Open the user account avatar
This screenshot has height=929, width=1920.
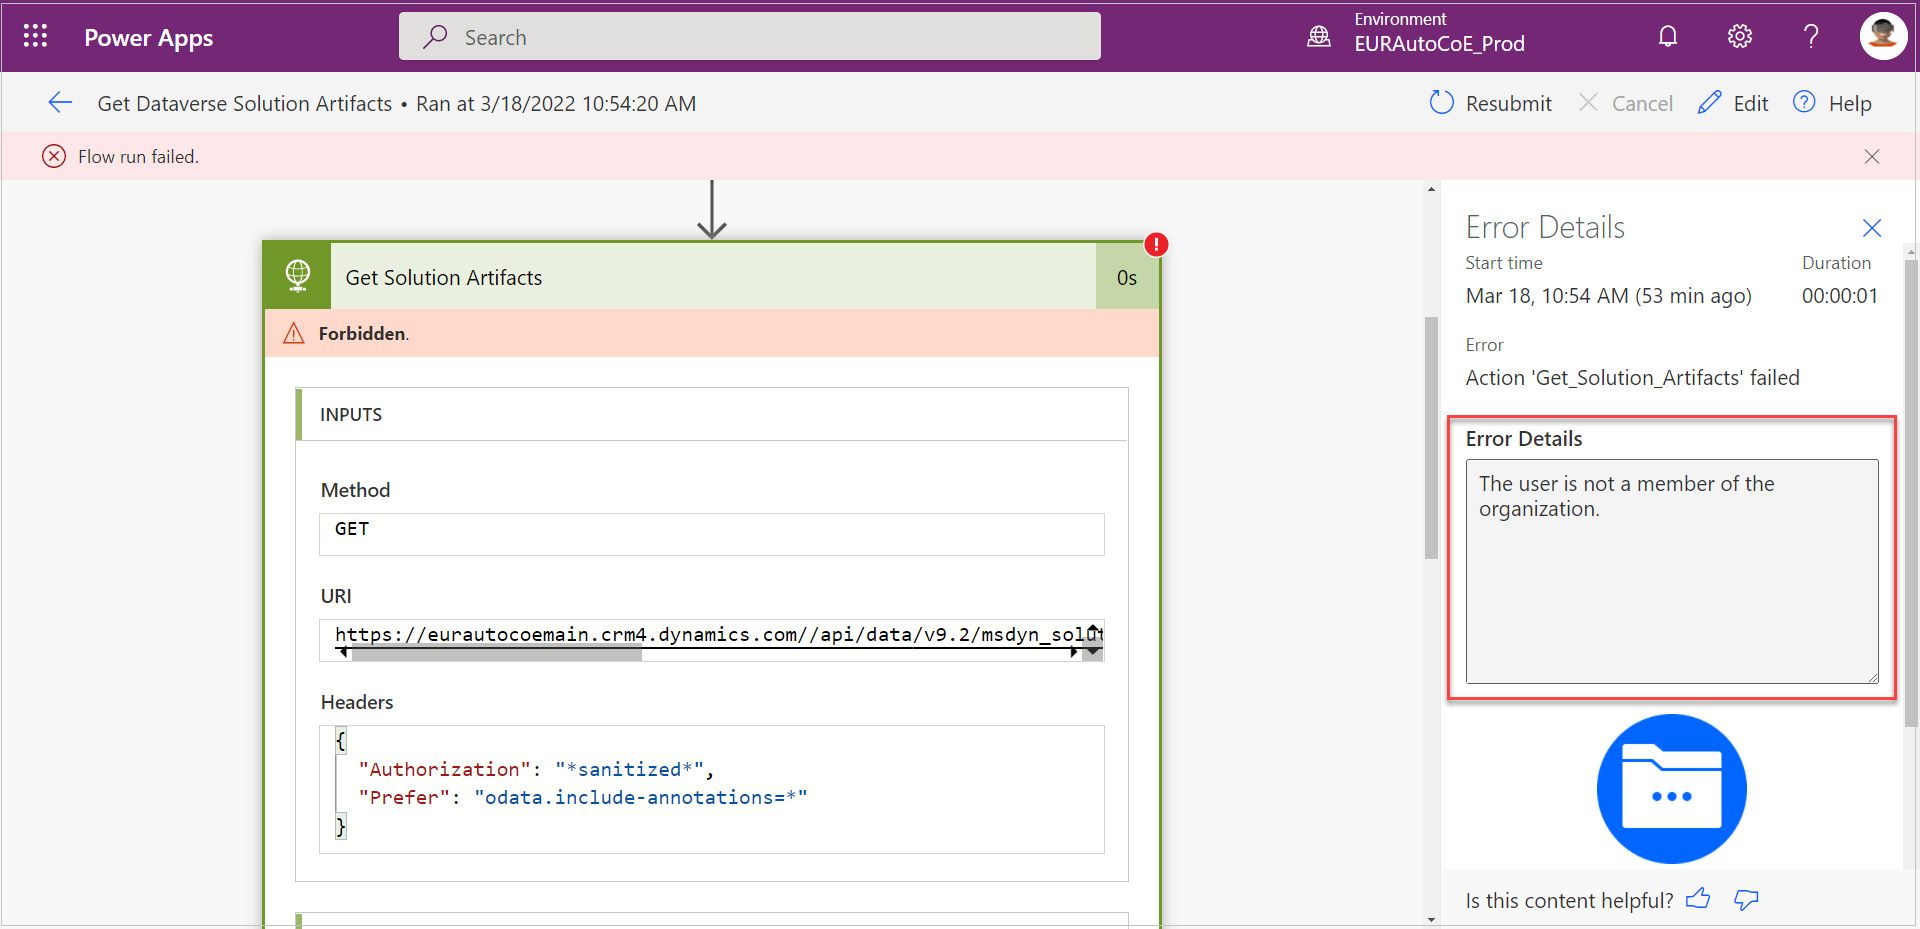[x=1883, y=36]
